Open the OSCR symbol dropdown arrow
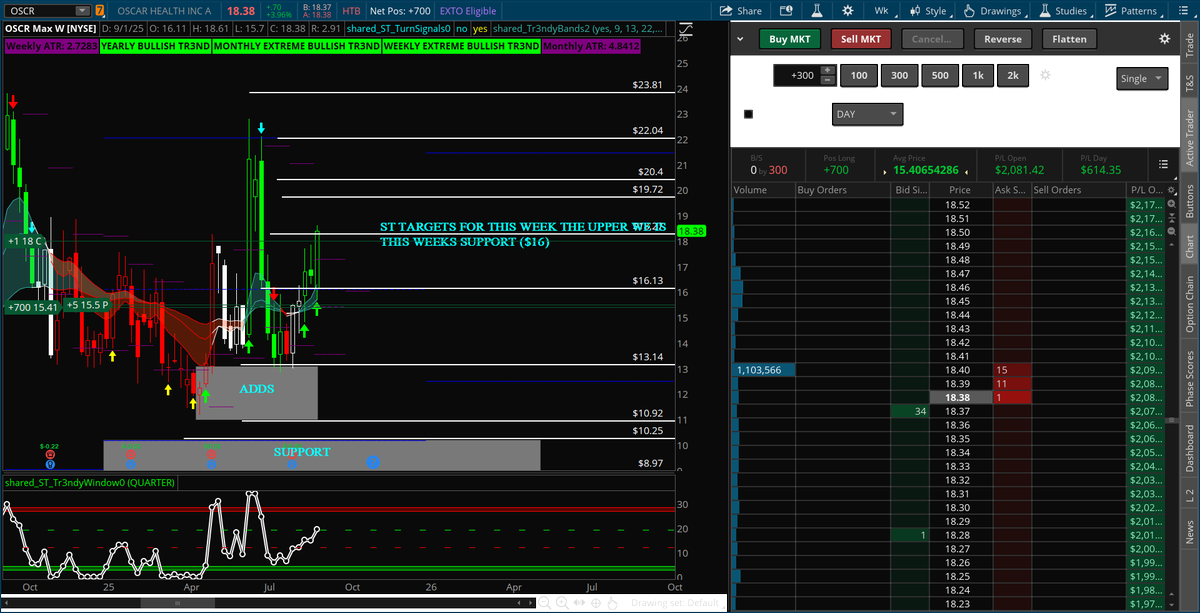This screenshot has height=613, width=1200. coord(84,11)
